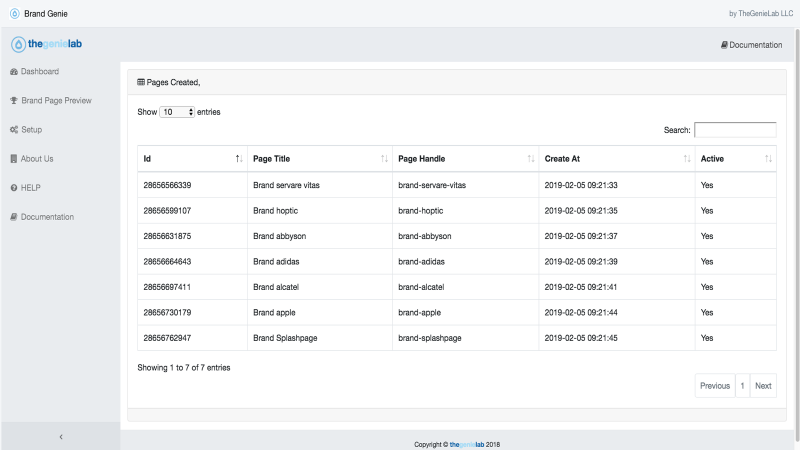Sort by Page Title column arrows
Image resolution: width=800 pixels, height=450 pixels.
(384, 159)
